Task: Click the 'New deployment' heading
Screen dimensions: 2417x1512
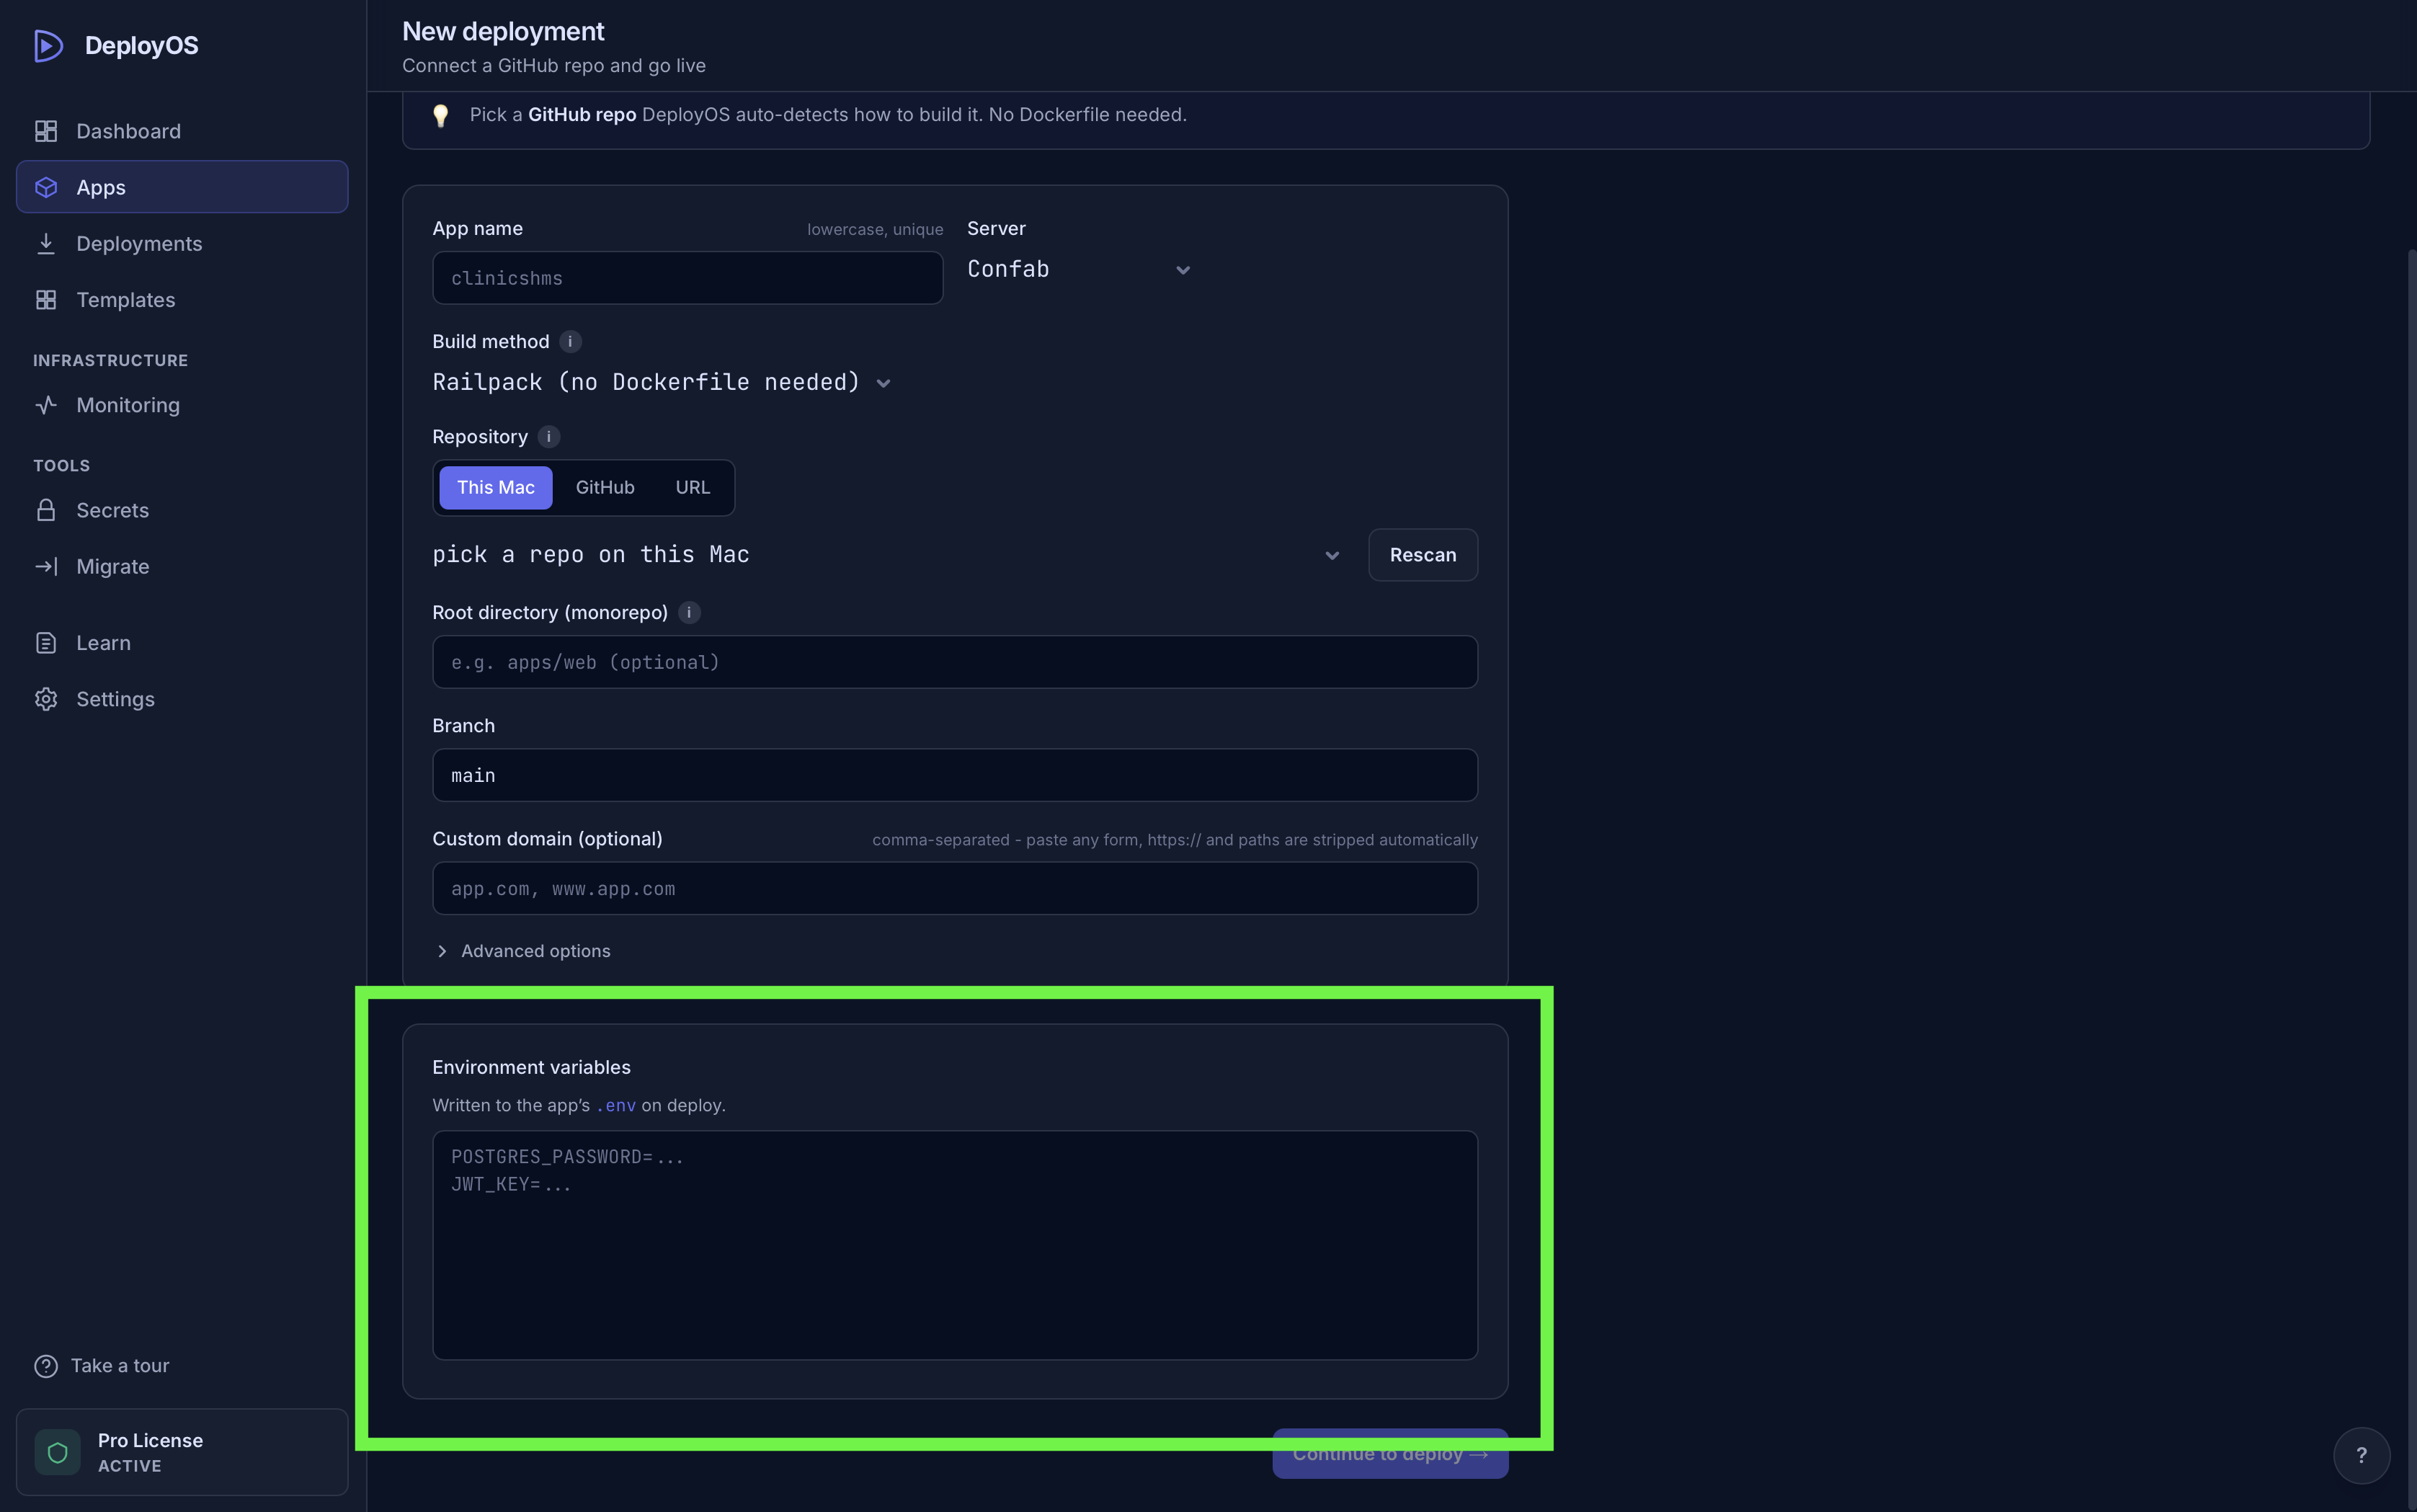Action: click(x=503, y=31)
